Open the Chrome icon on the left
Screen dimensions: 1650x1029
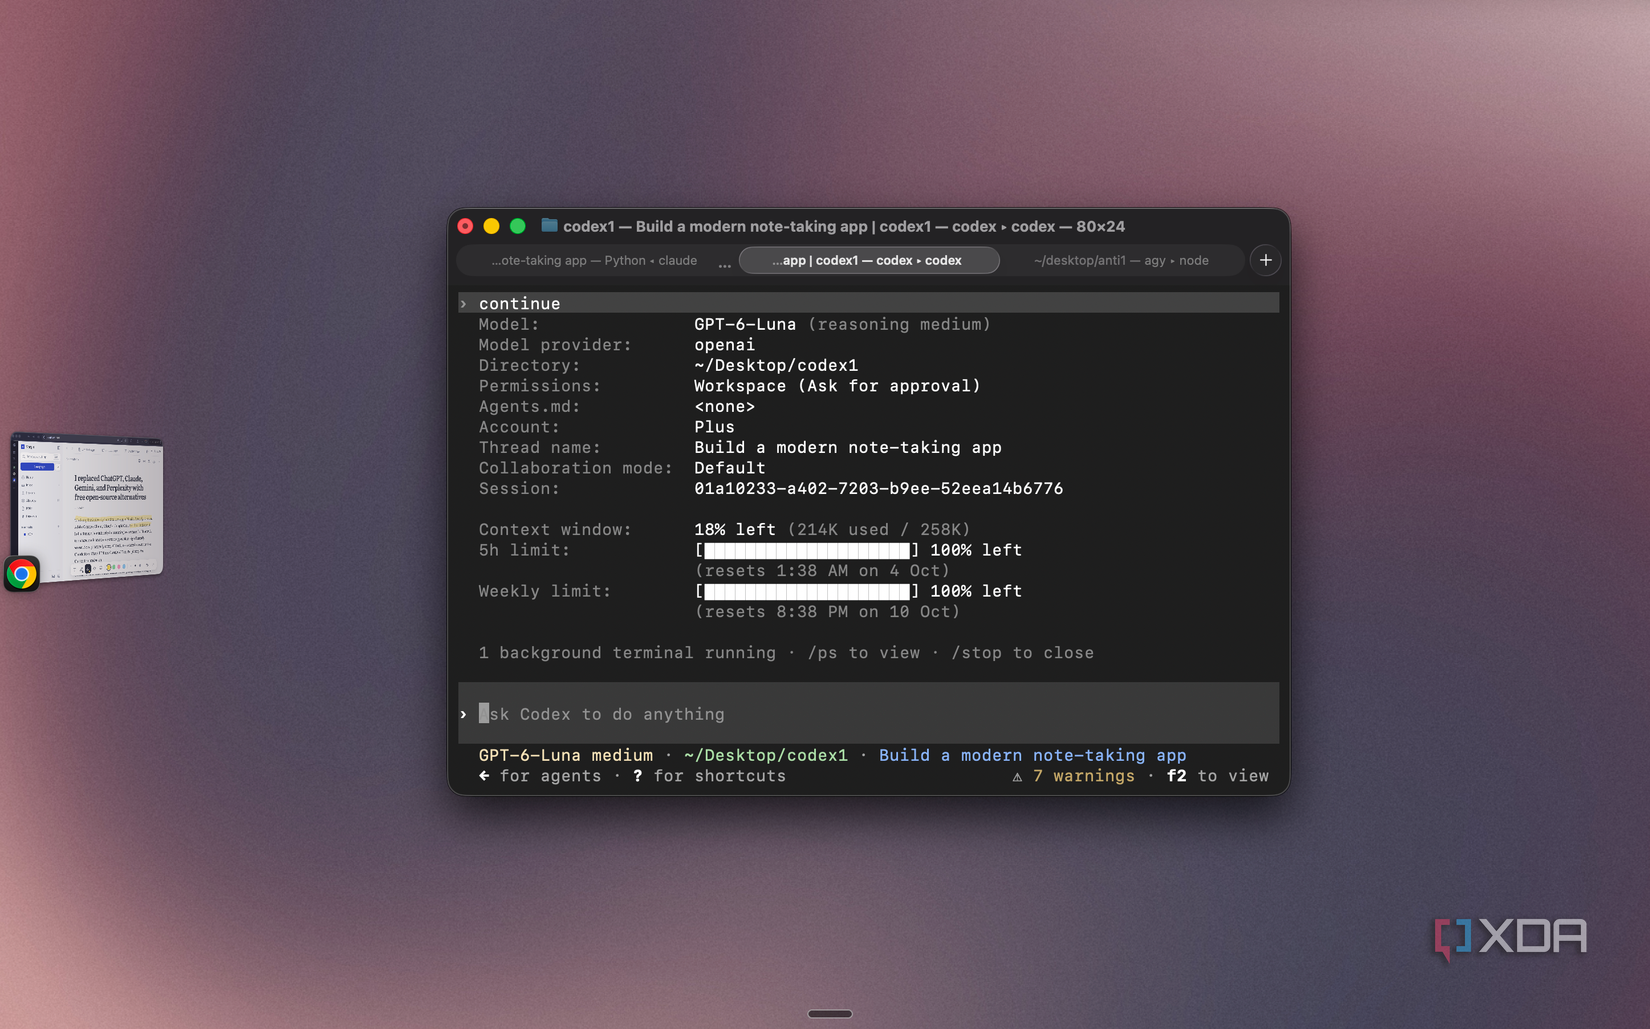[22, 574]
